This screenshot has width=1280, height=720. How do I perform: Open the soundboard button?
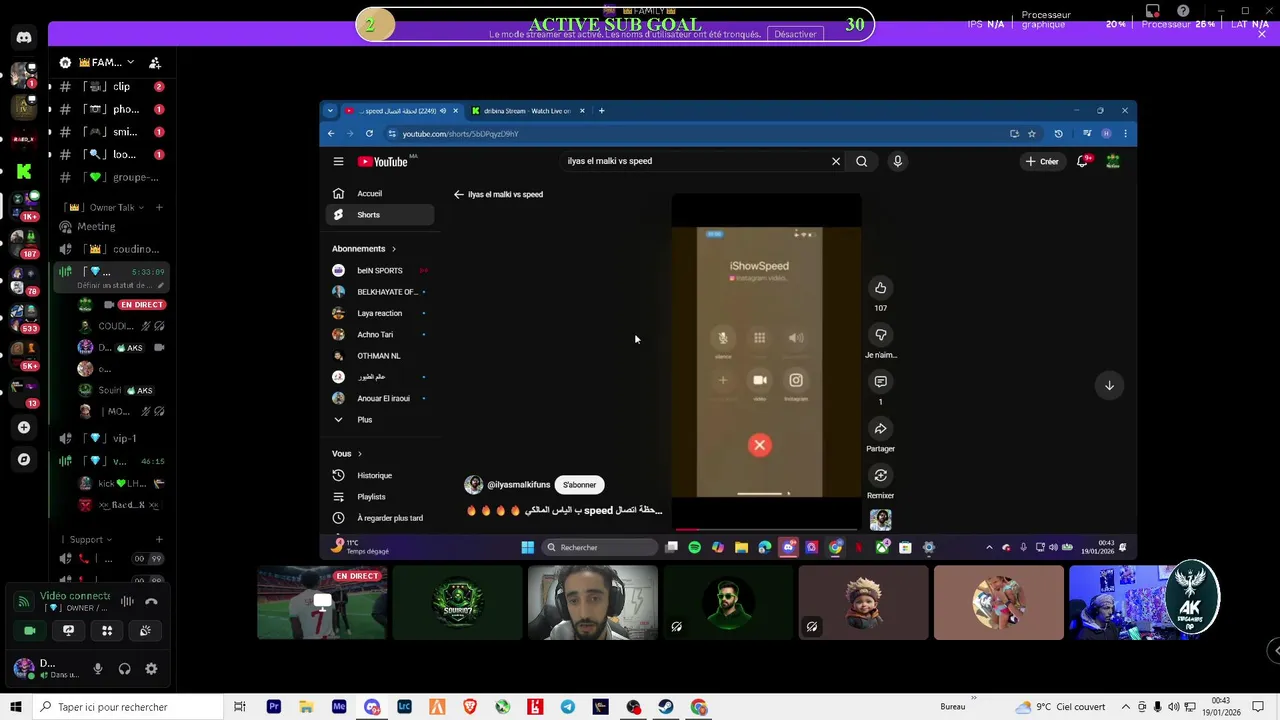(145, 630)
